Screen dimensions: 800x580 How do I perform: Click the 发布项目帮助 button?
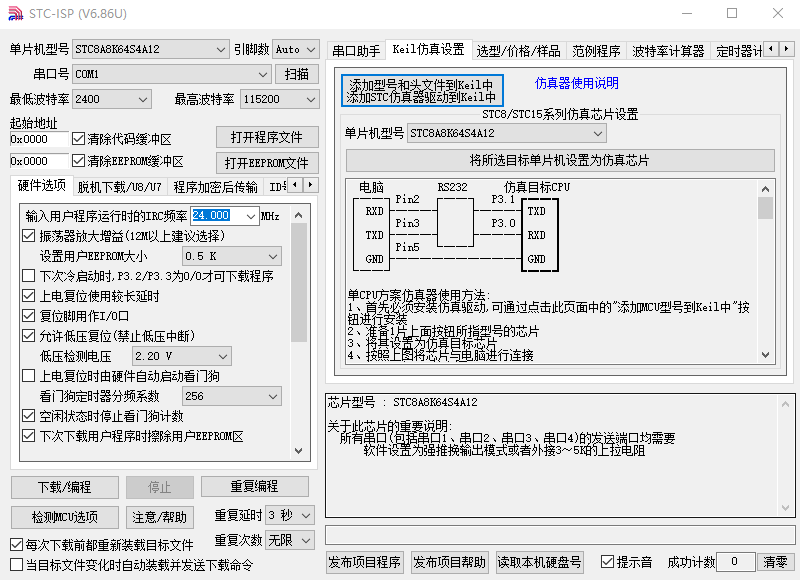click(x=449, y=562)
